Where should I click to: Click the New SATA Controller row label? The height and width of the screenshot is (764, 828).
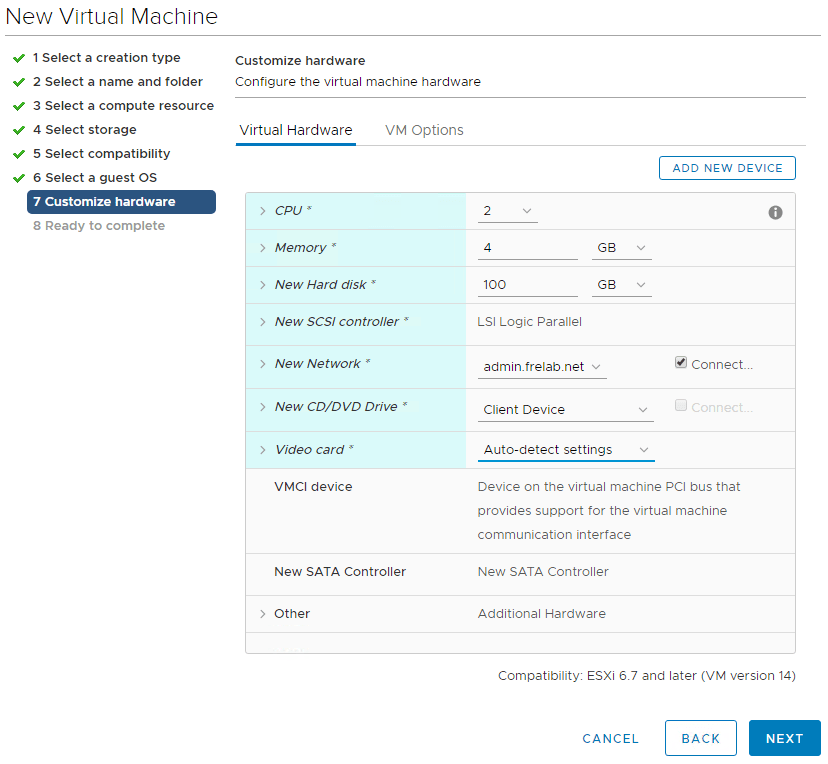(340, 572)
